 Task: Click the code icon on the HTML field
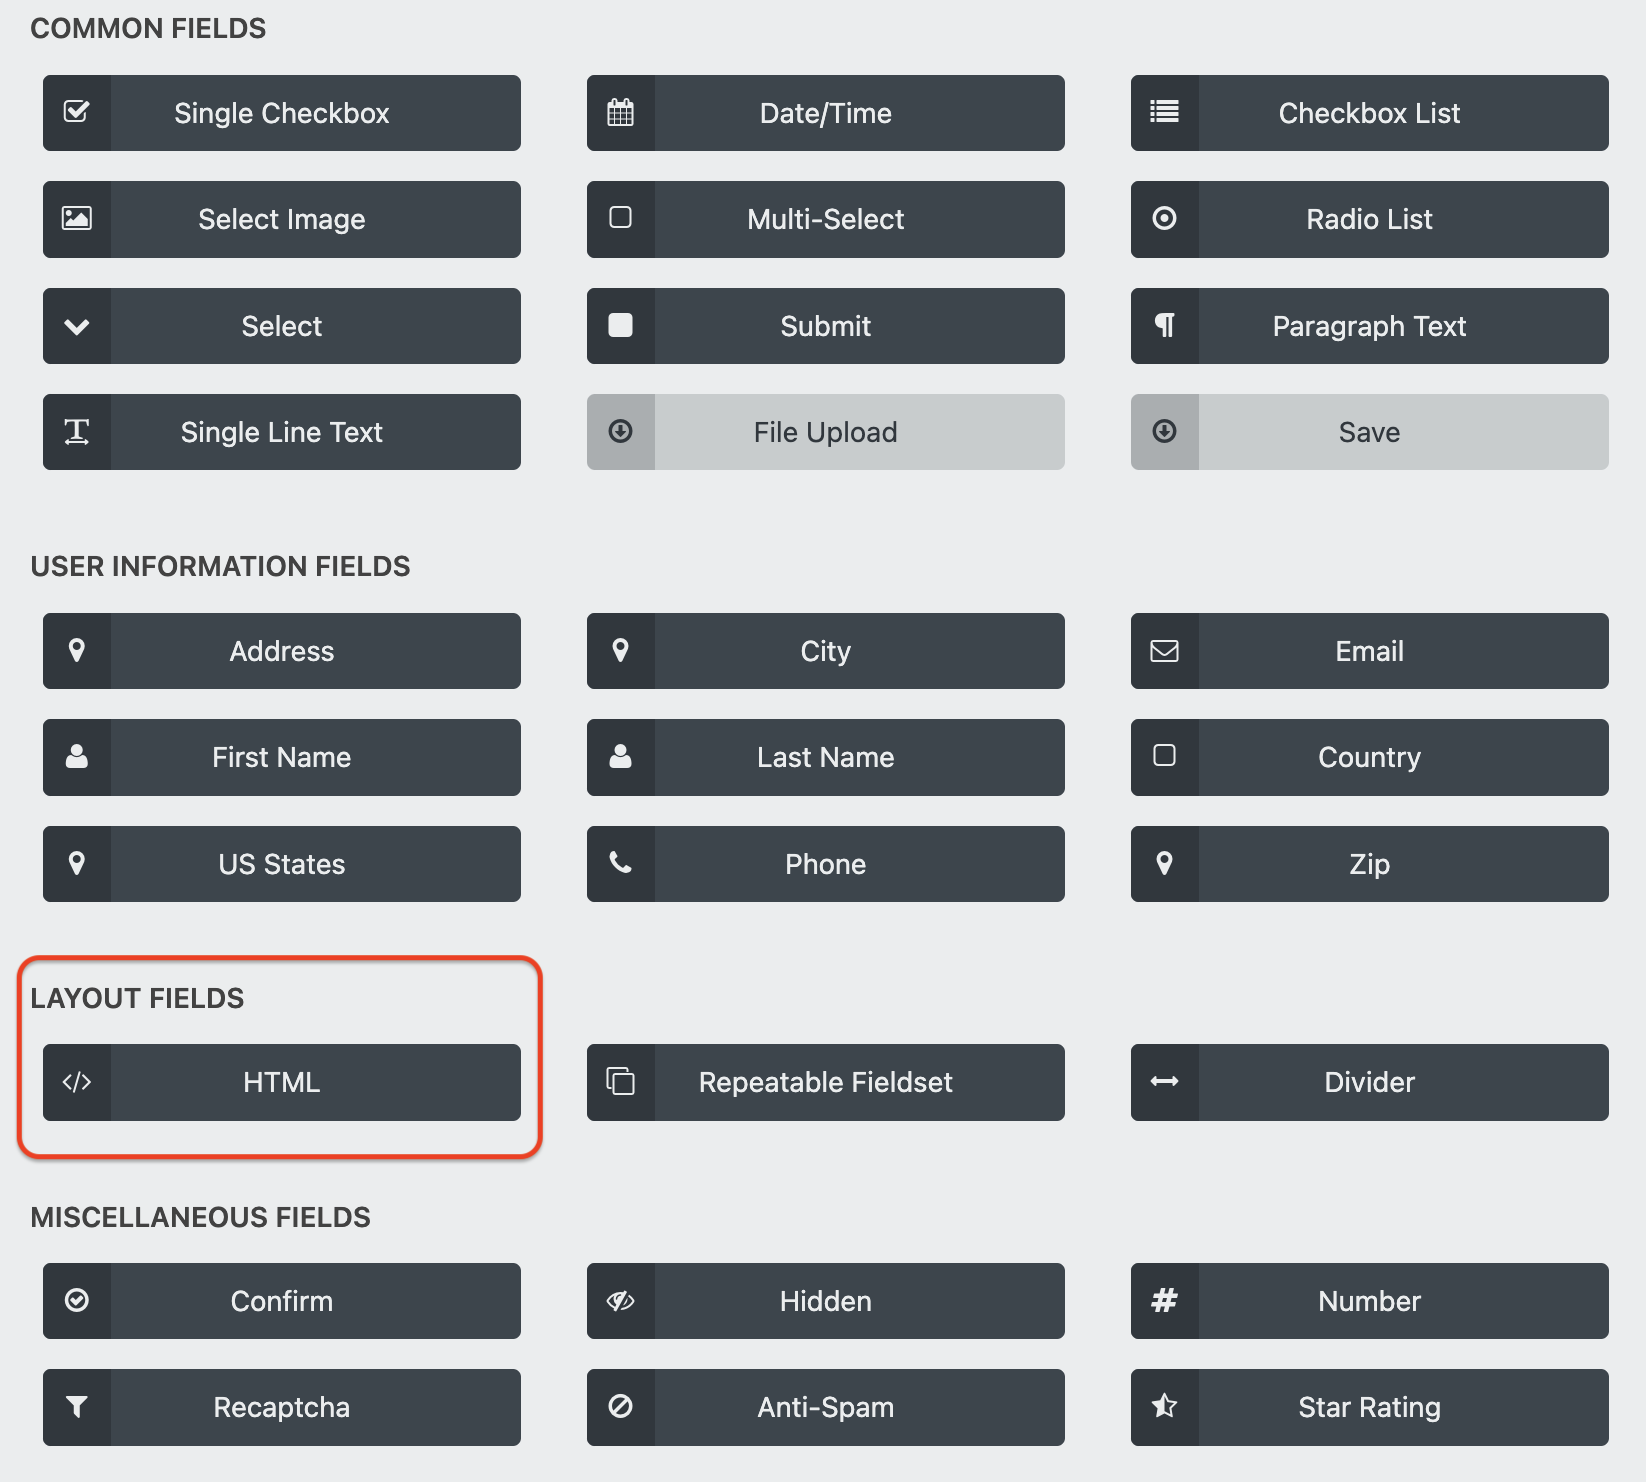pos(77,1082)
